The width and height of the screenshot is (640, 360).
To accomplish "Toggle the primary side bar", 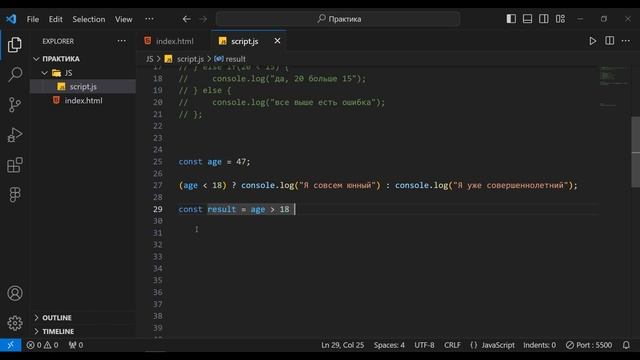I will coord(511,19).
